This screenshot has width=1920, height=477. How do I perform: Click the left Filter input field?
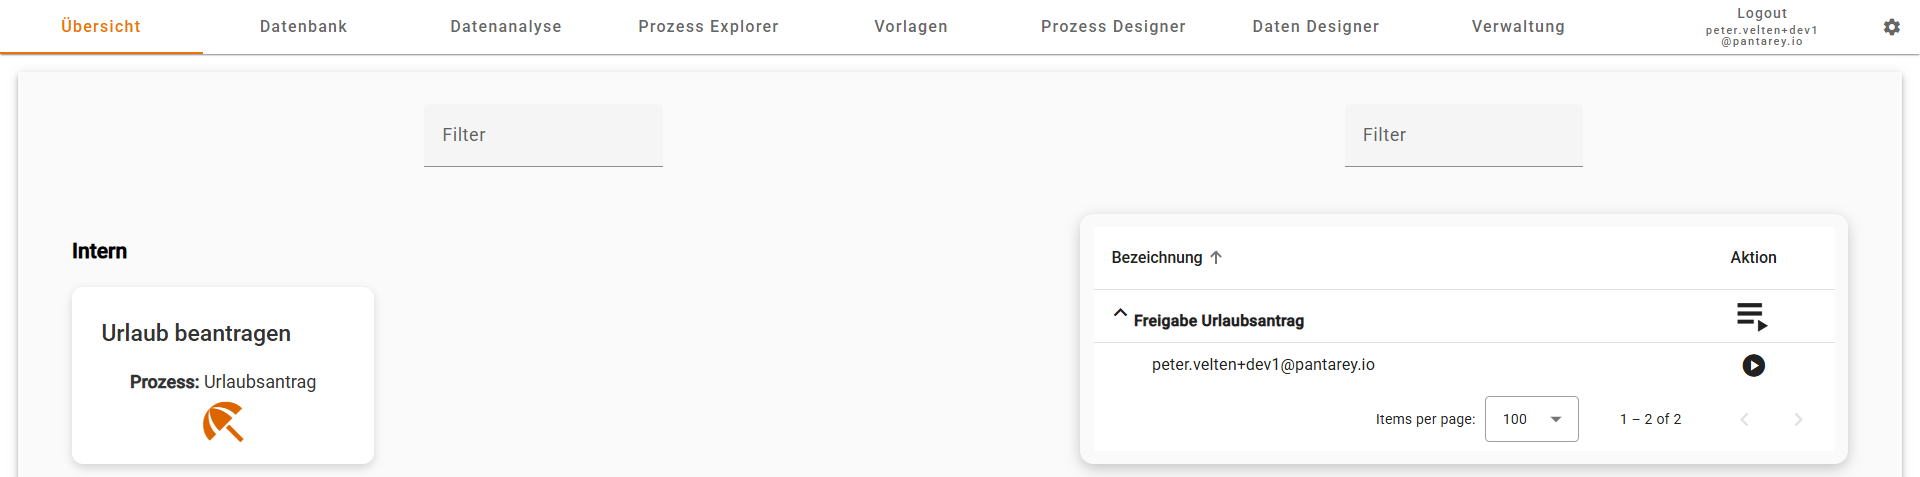click(x=543, y=136)
